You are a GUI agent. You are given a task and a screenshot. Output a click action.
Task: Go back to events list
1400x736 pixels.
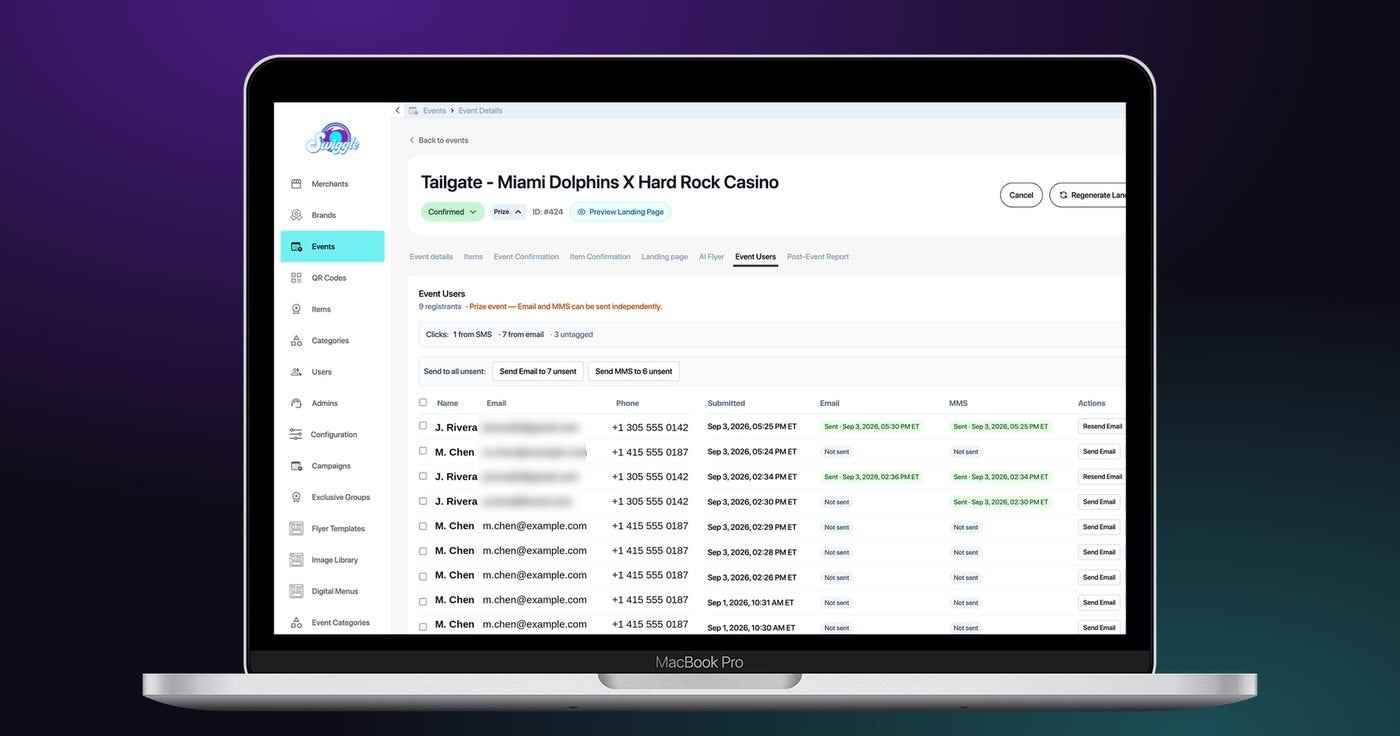click(438, 140)
